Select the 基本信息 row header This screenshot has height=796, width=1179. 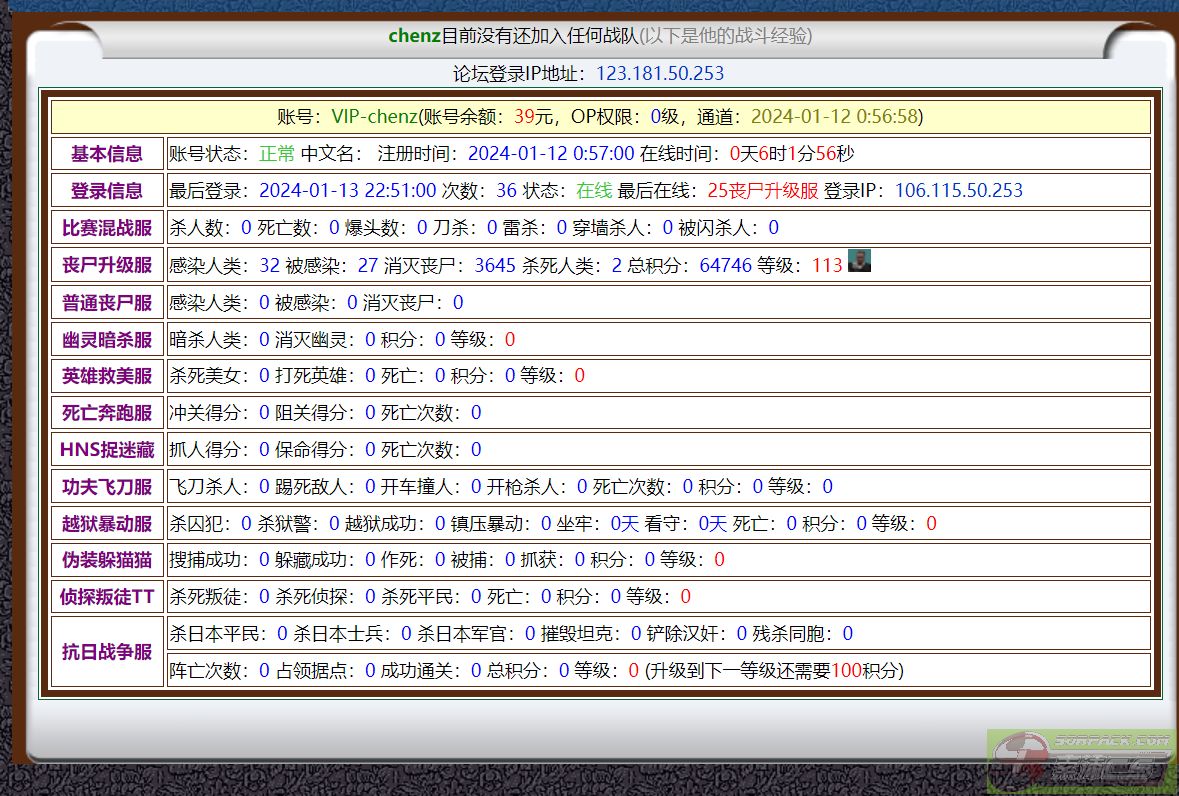click(x=107, y=154)
